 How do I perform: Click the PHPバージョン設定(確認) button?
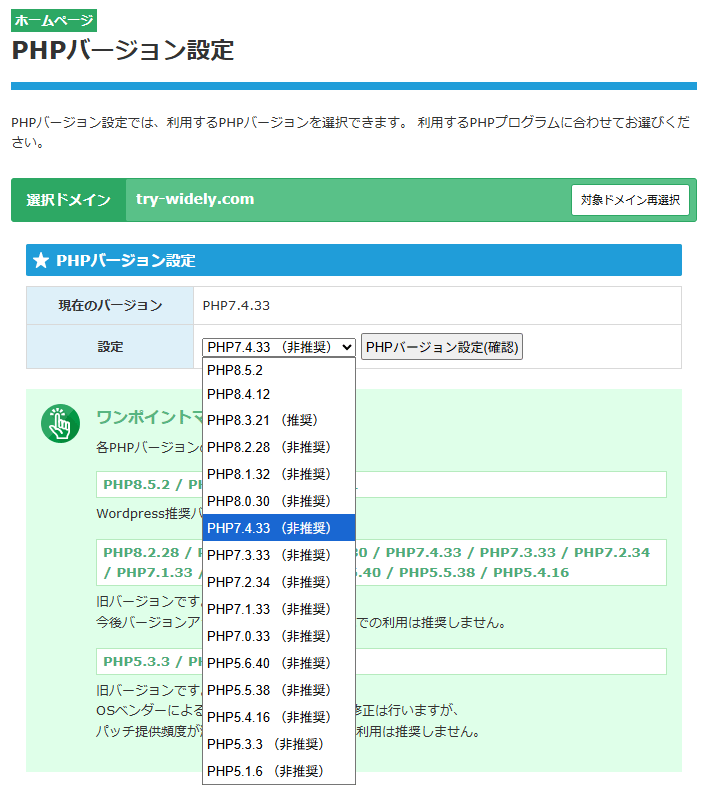click(442, 347)
